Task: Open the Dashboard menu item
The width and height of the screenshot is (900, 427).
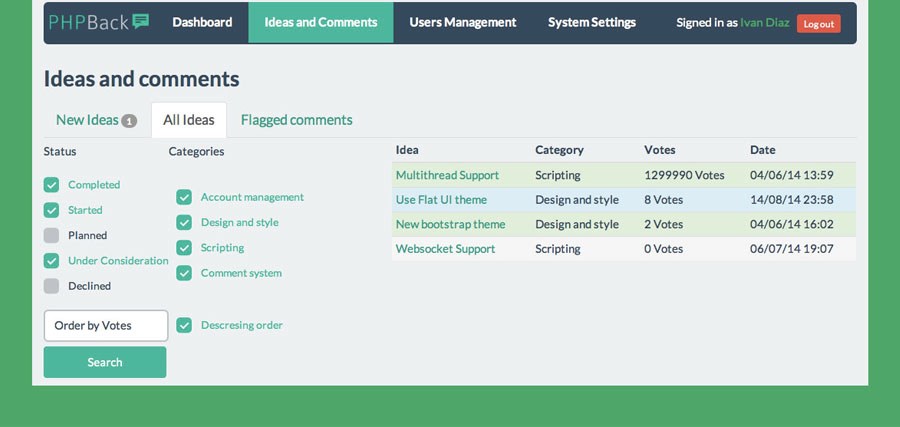Action: 202,22
